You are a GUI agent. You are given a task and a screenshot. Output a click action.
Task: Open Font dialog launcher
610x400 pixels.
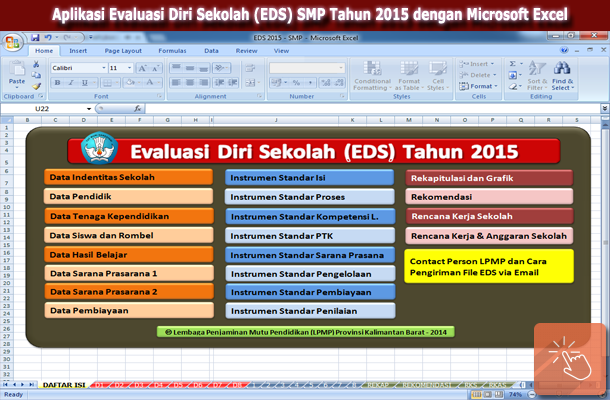pos(159,96)
